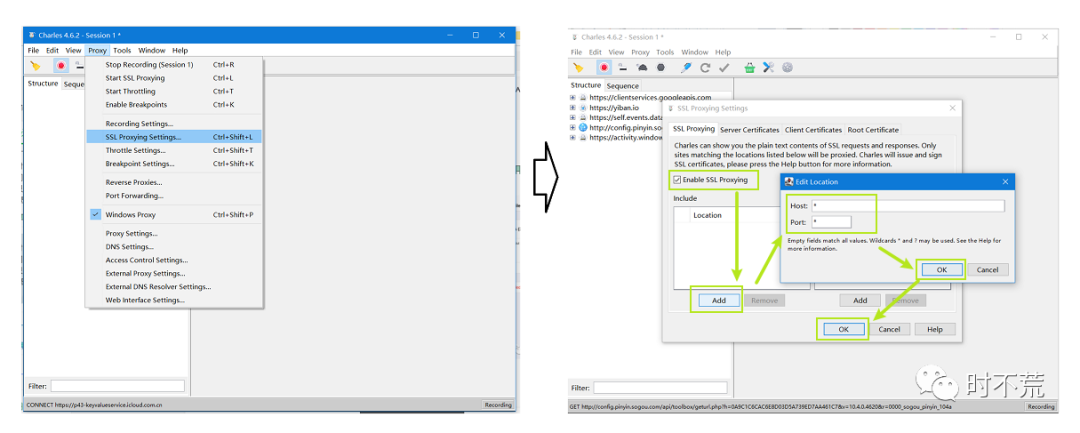
Task: Switch to the Root Certificate tab
Action: [873, 129]
